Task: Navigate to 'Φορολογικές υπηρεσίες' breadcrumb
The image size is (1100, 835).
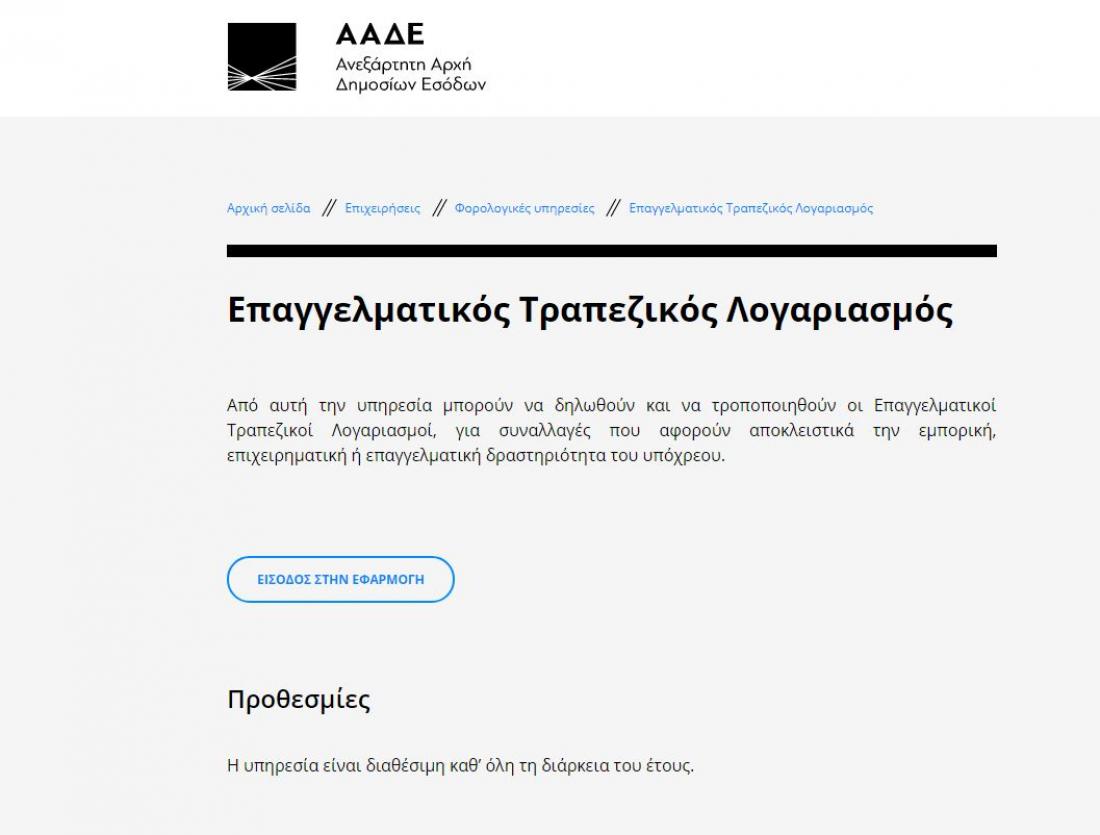Action: pos(524,208)
